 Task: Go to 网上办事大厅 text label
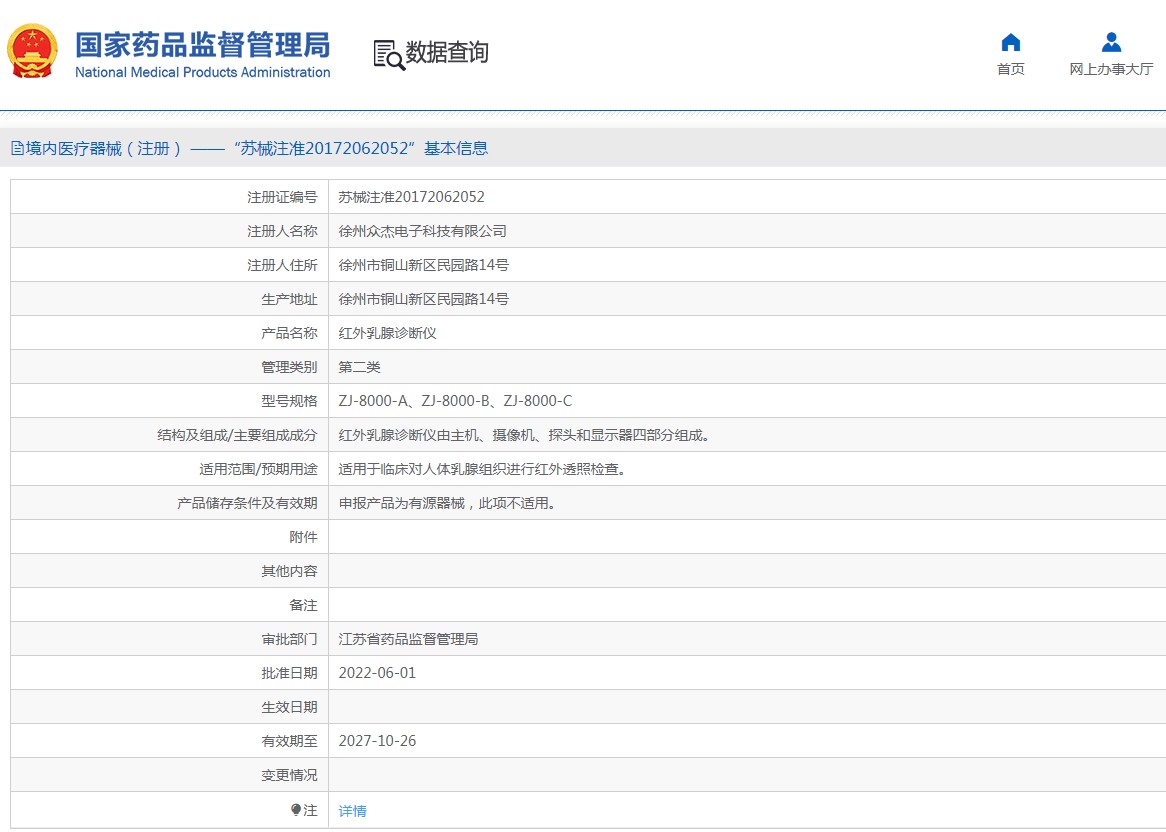pos(1111,69)
